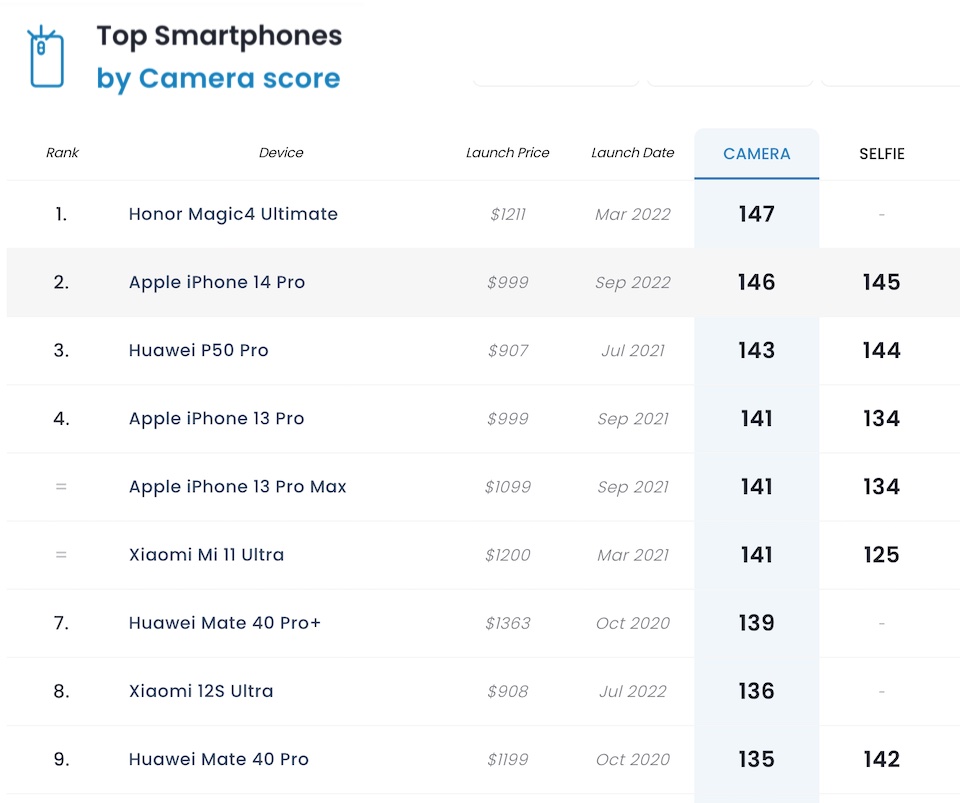Click the Device column header
The height and width of the screenshot is (803, 960).
pyautogui.click(x=281, y=153)
